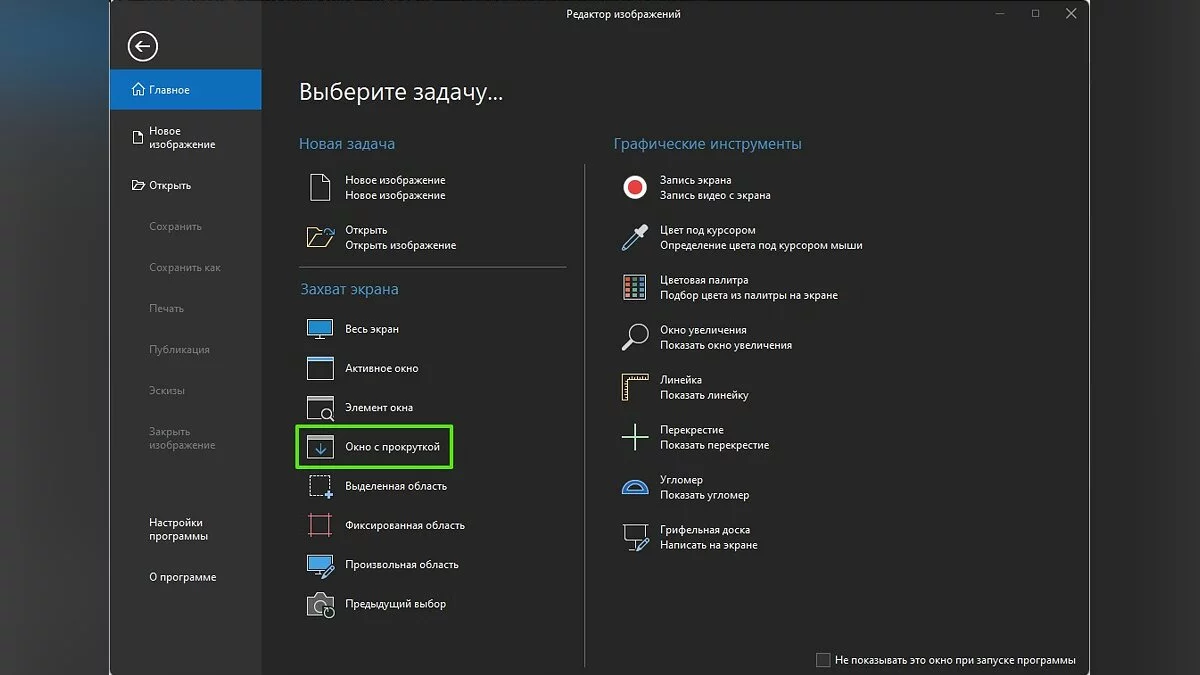Screen dimensions: 1200x675
Task: Open Настройки программы in the sidebar
Action: [x=178, y=529]
